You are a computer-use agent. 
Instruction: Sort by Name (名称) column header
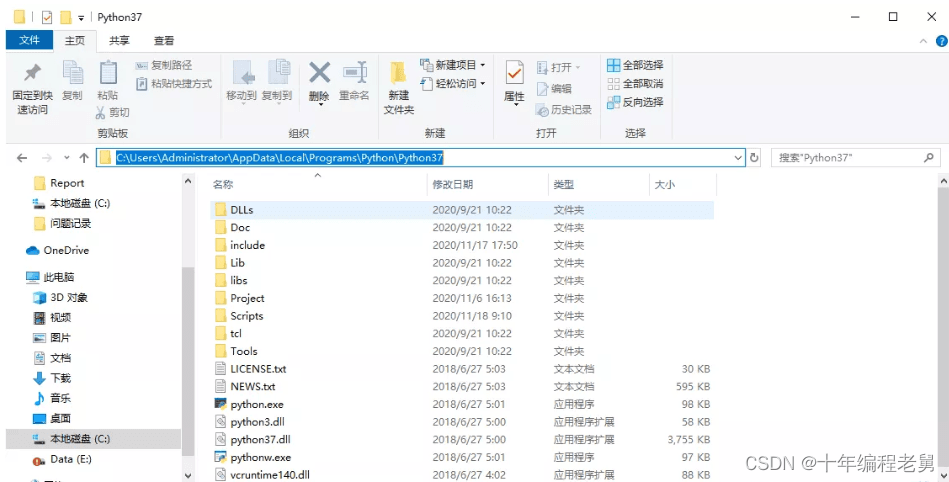click(223, 185)
